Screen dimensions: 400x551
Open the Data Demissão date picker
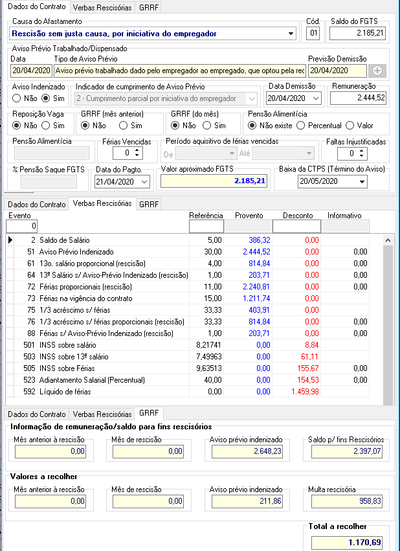316,98
